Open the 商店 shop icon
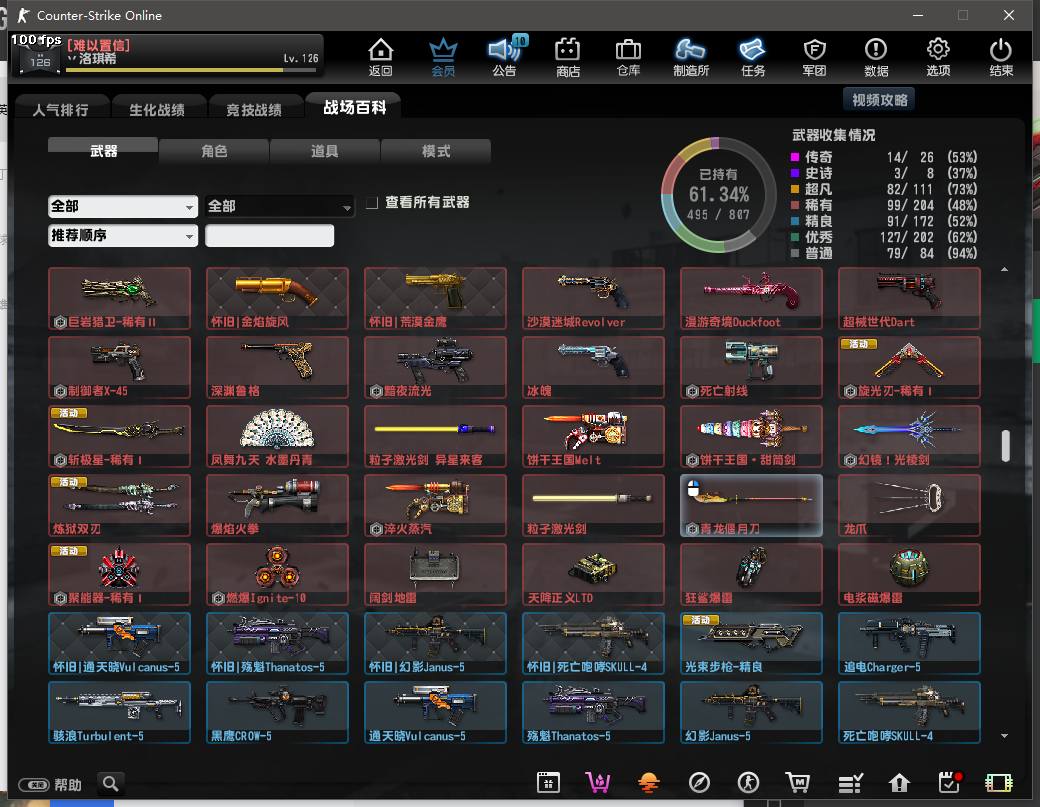 pos(568,57)
